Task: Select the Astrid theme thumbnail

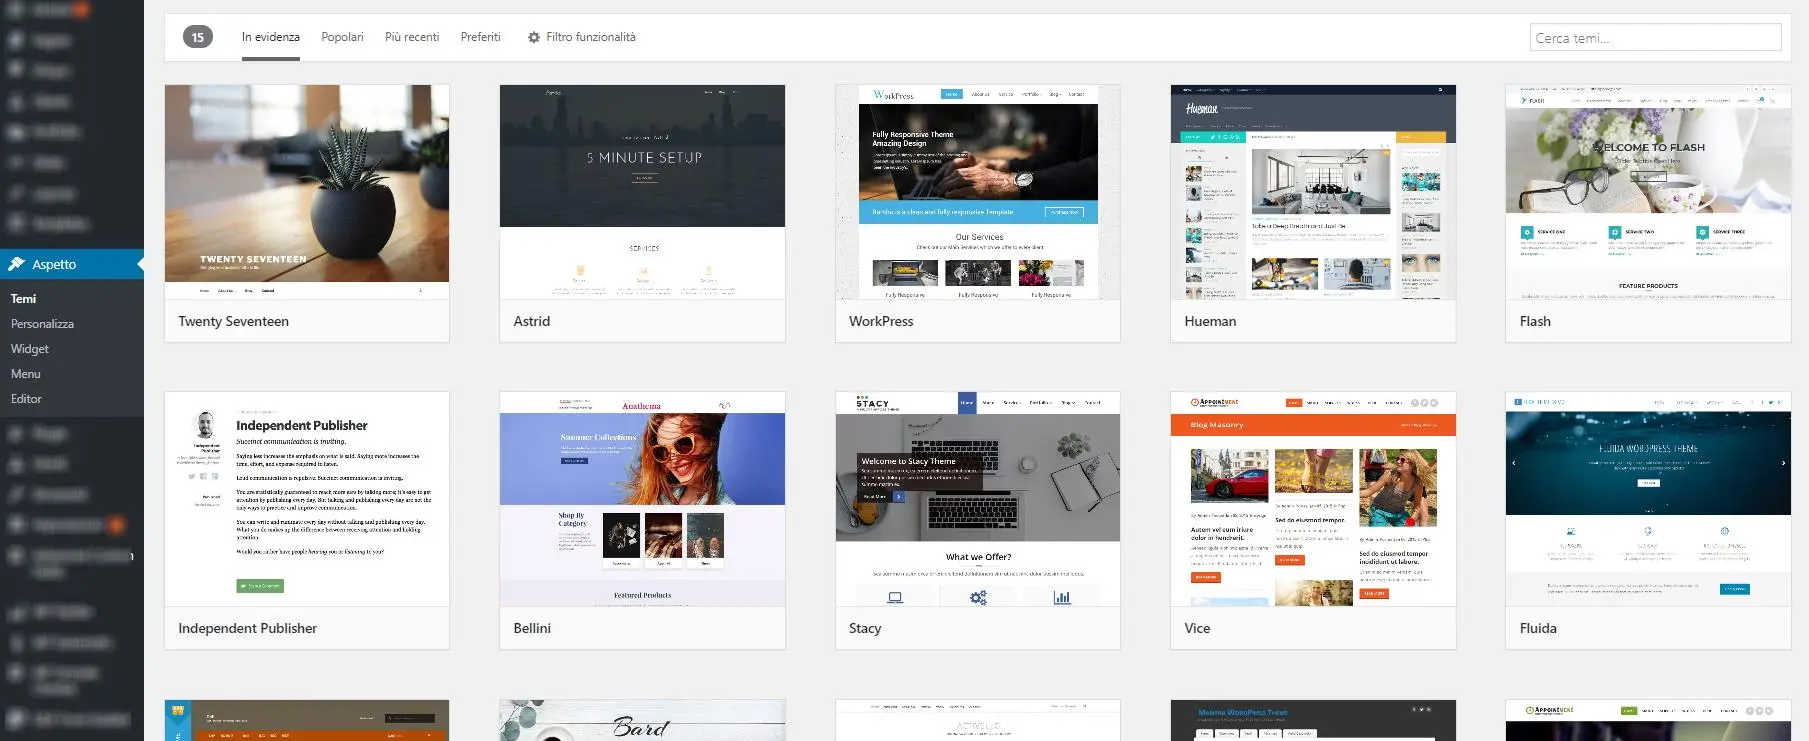Action: pos(642,192)
